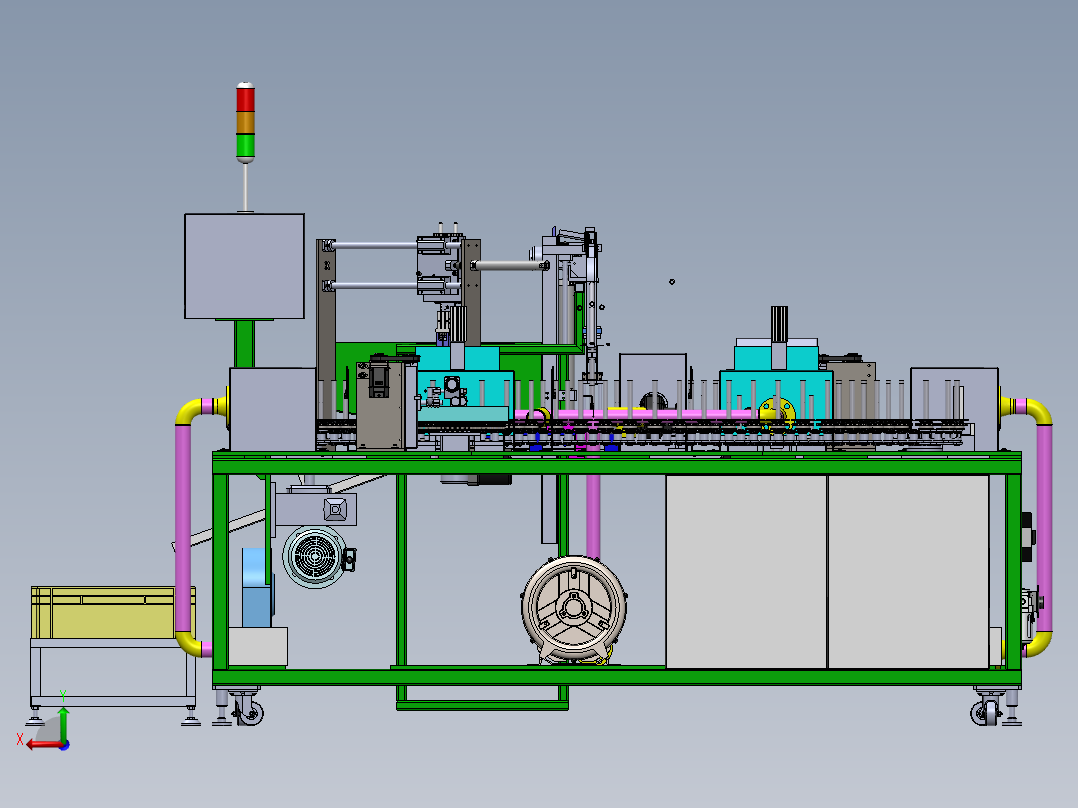Select the green segment of the signal tower light
Viewport: 1078px width, 808px height.
245,146
